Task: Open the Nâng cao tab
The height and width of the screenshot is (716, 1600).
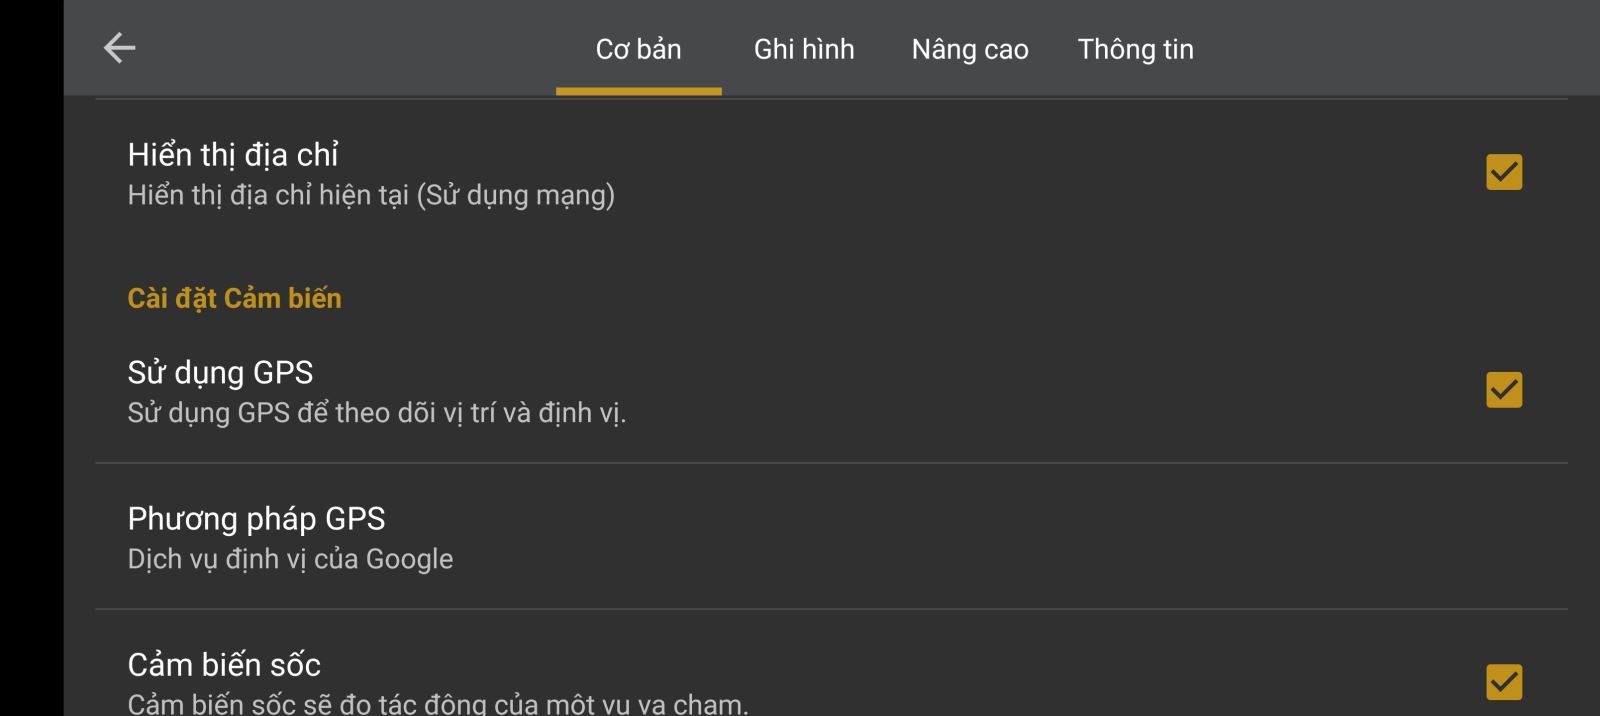Action: [968, 48]
